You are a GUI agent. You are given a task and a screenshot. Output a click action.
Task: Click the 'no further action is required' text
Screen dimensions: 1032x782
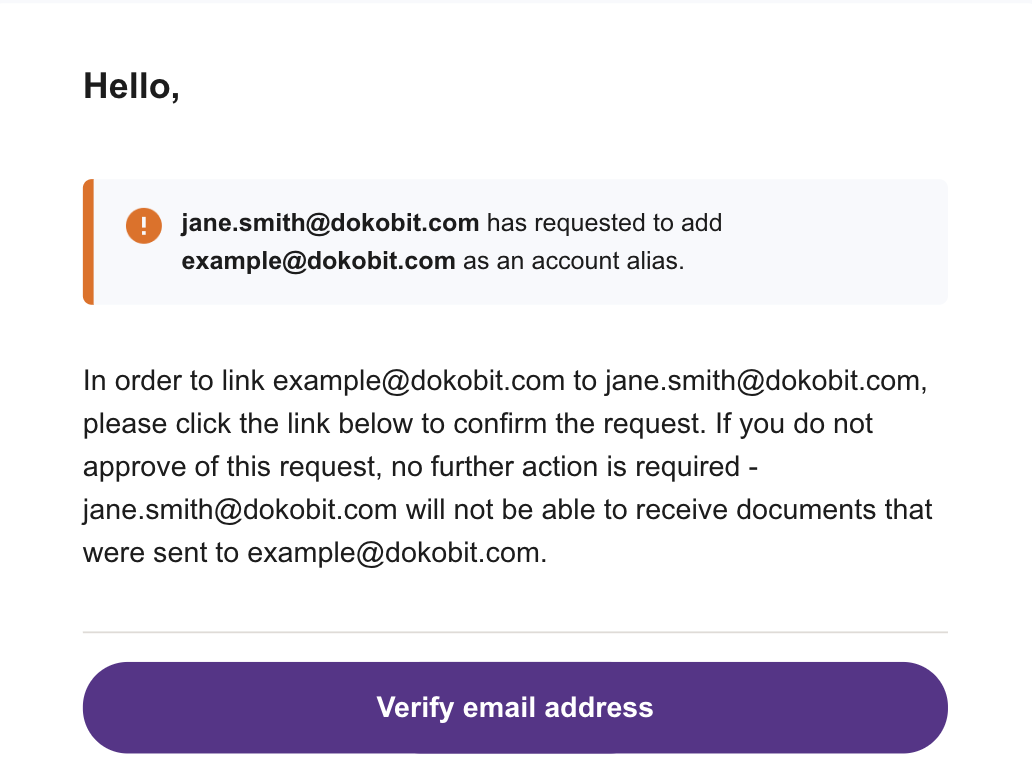565,467
